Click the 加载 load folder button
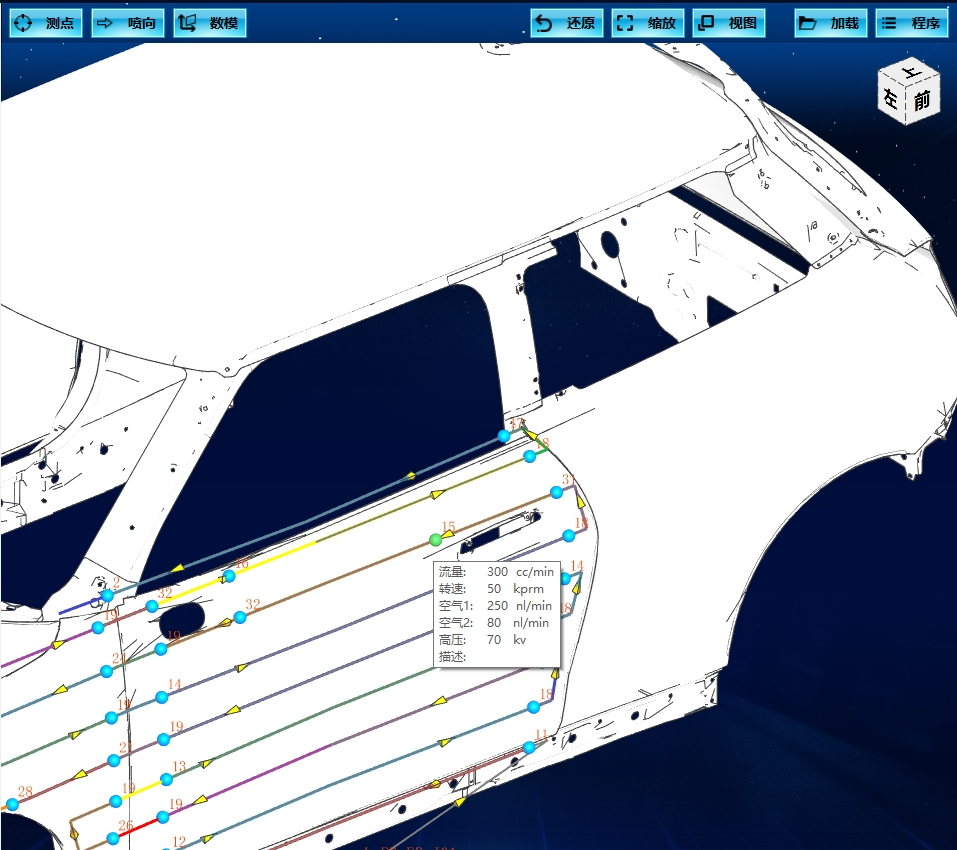The width and height of the screenshot is (957, 850). click(831, 23)
